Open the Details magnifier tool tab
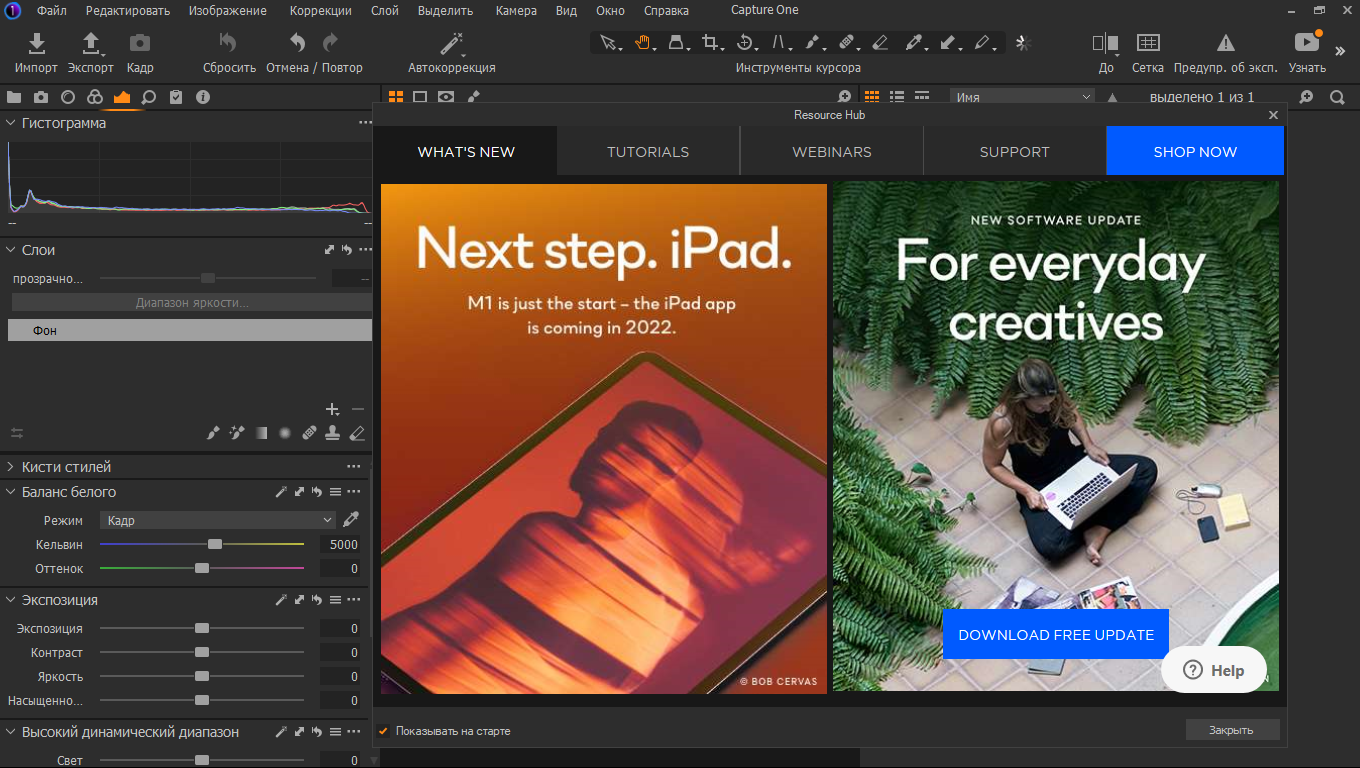The image size is (1360, 768). click(x=149, y=97)
